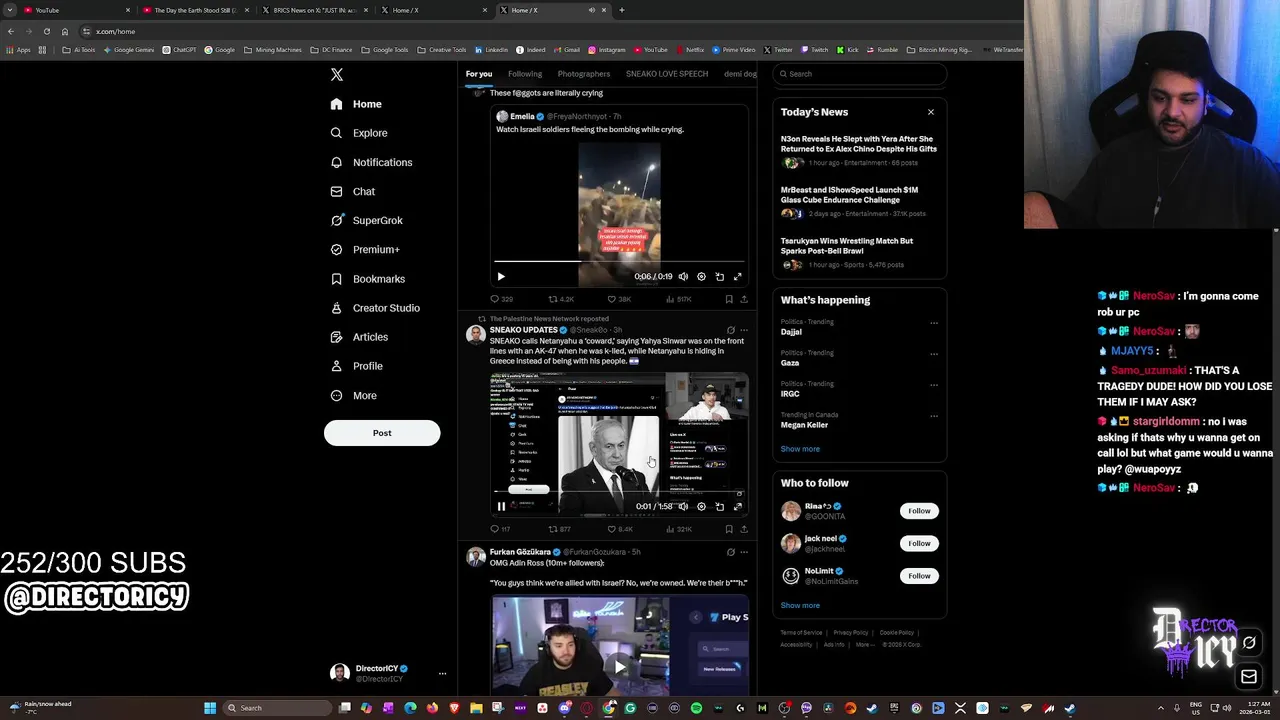Fullscreen the SNEAKO Netanyahu video
The height and width of the screenshot is (720, 1280).
click(738, 507)
